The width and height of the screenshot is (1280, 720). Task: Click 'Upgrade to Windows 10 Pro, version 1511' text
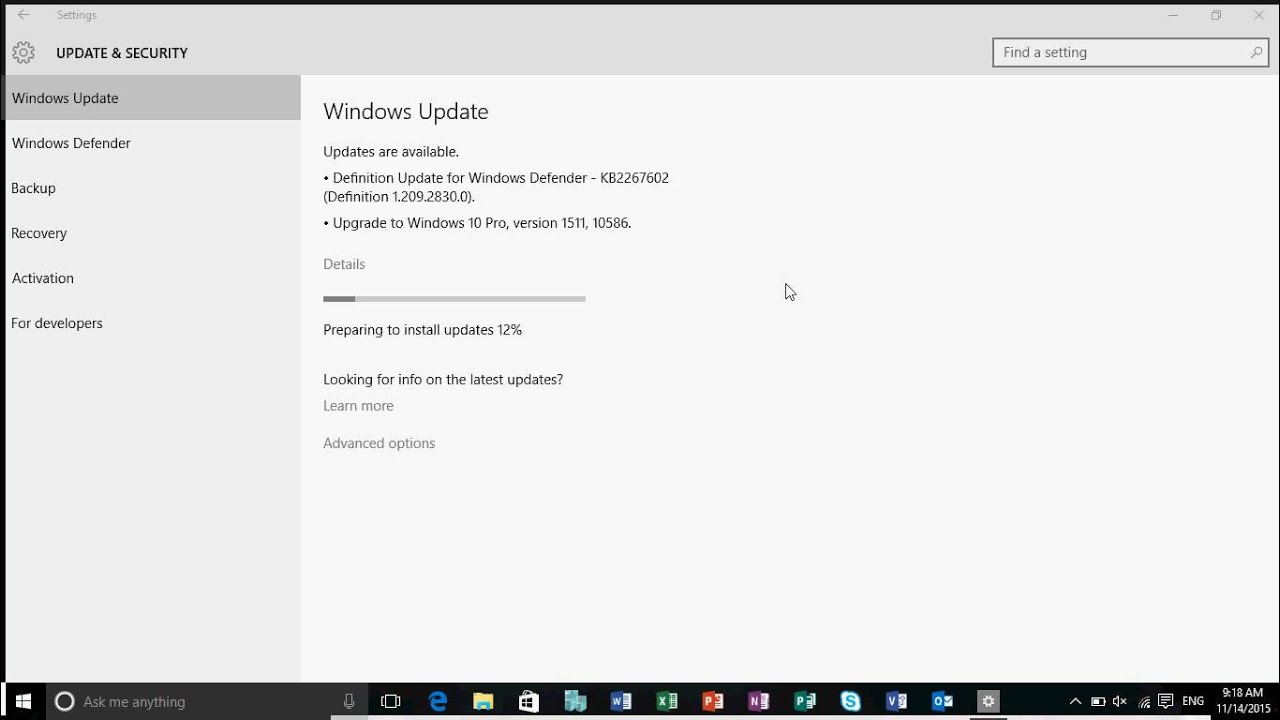[x=477, y=223]
